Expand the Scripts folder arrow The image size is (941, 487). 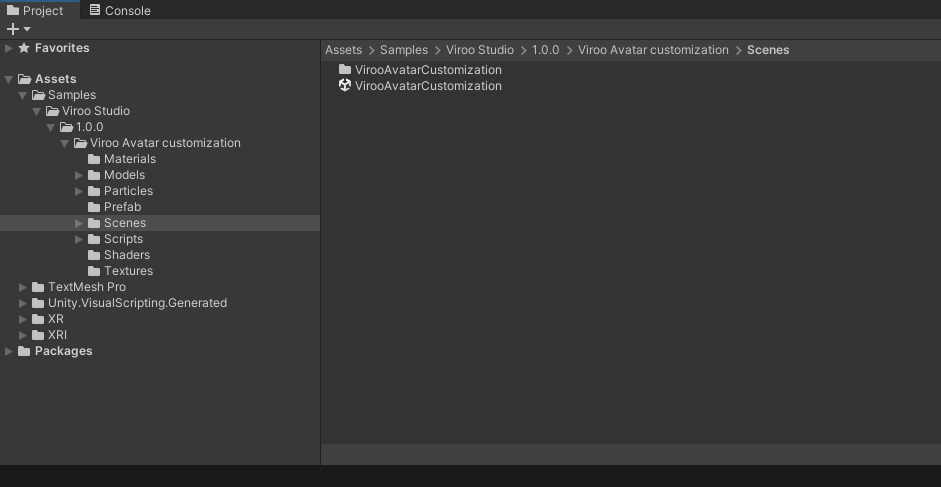tap(80, 239)
